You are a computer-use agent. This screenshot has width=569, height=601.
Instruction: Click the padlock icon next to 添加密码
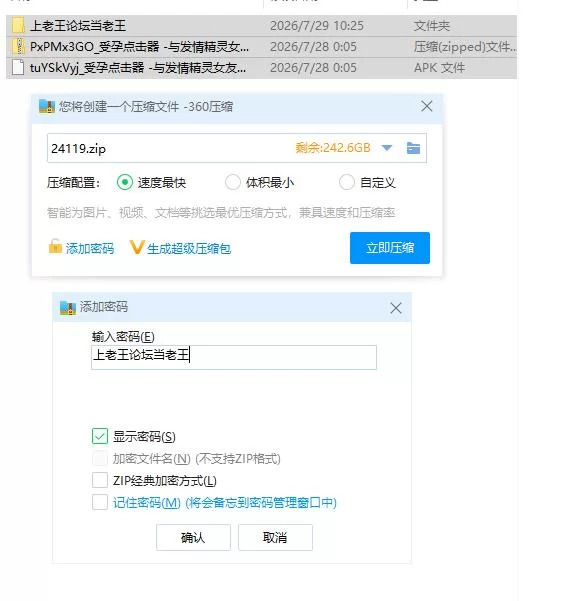coord(55,246)
